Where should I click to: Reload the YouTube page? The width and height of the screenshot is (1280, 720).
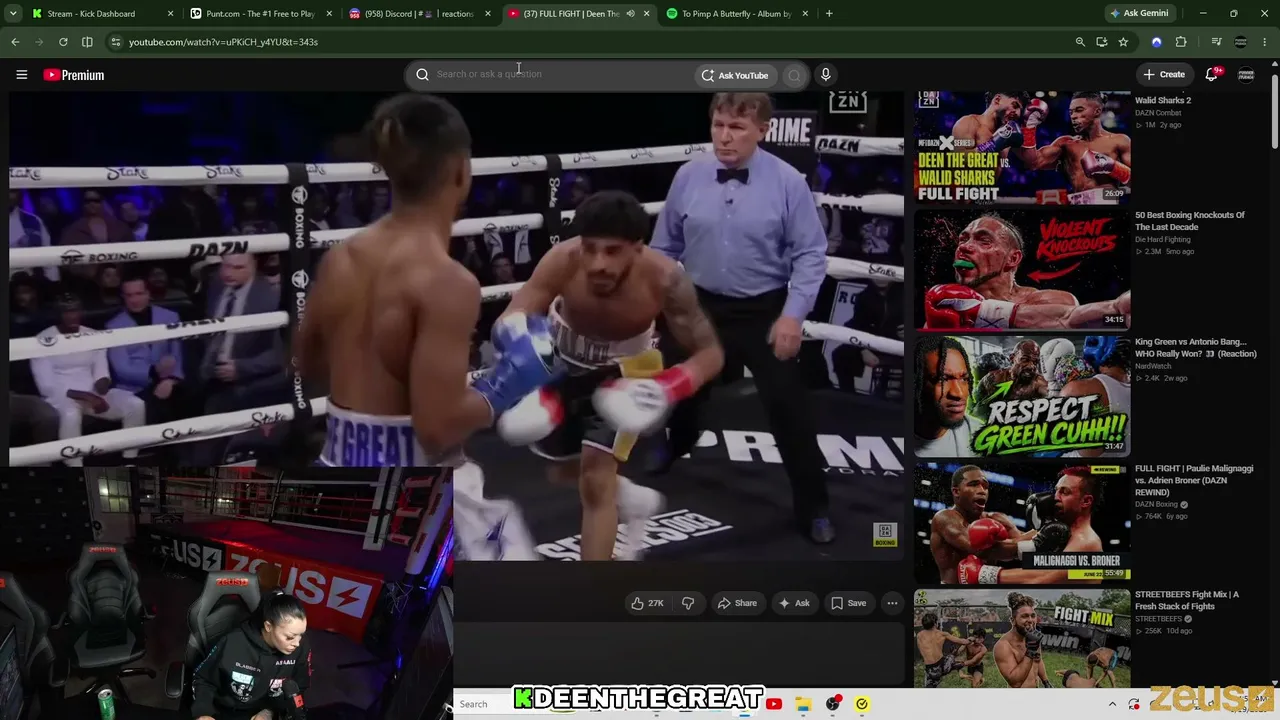[63, 42]
